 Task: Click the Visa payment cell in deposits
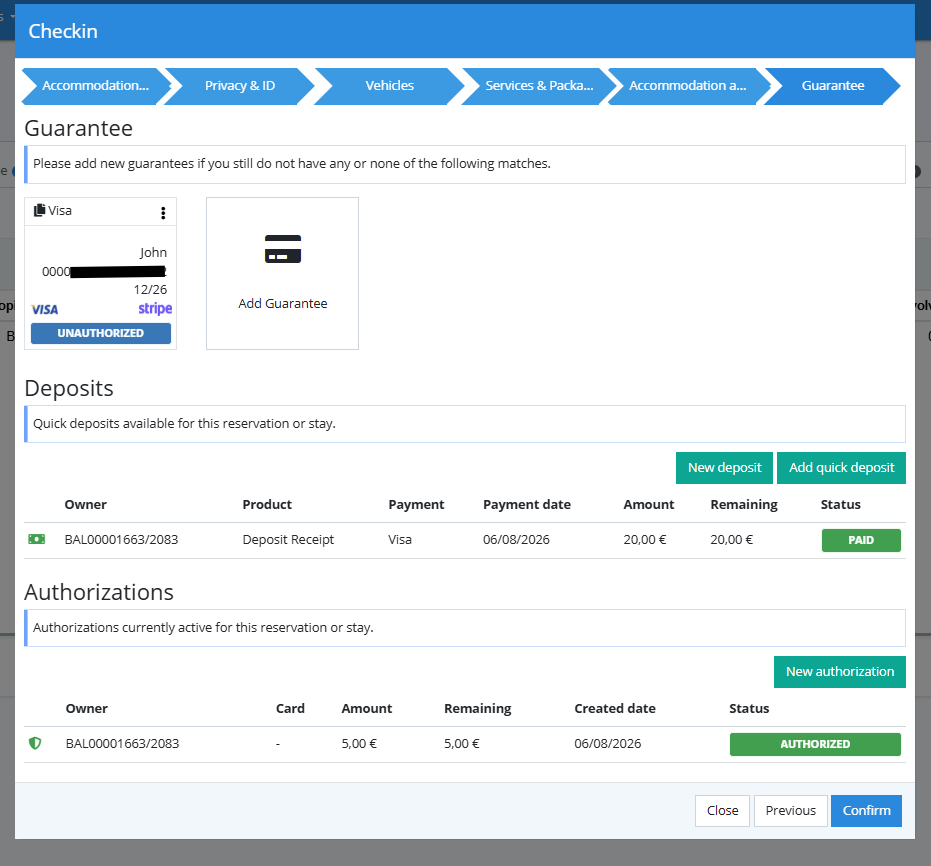tap(400, 540)
